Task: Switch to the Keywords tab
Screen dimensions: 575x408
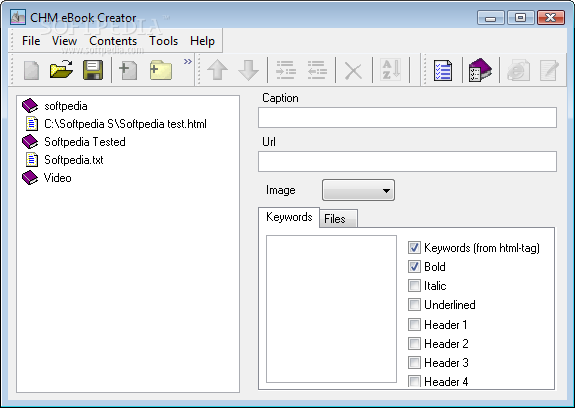Action: [289, 217]
